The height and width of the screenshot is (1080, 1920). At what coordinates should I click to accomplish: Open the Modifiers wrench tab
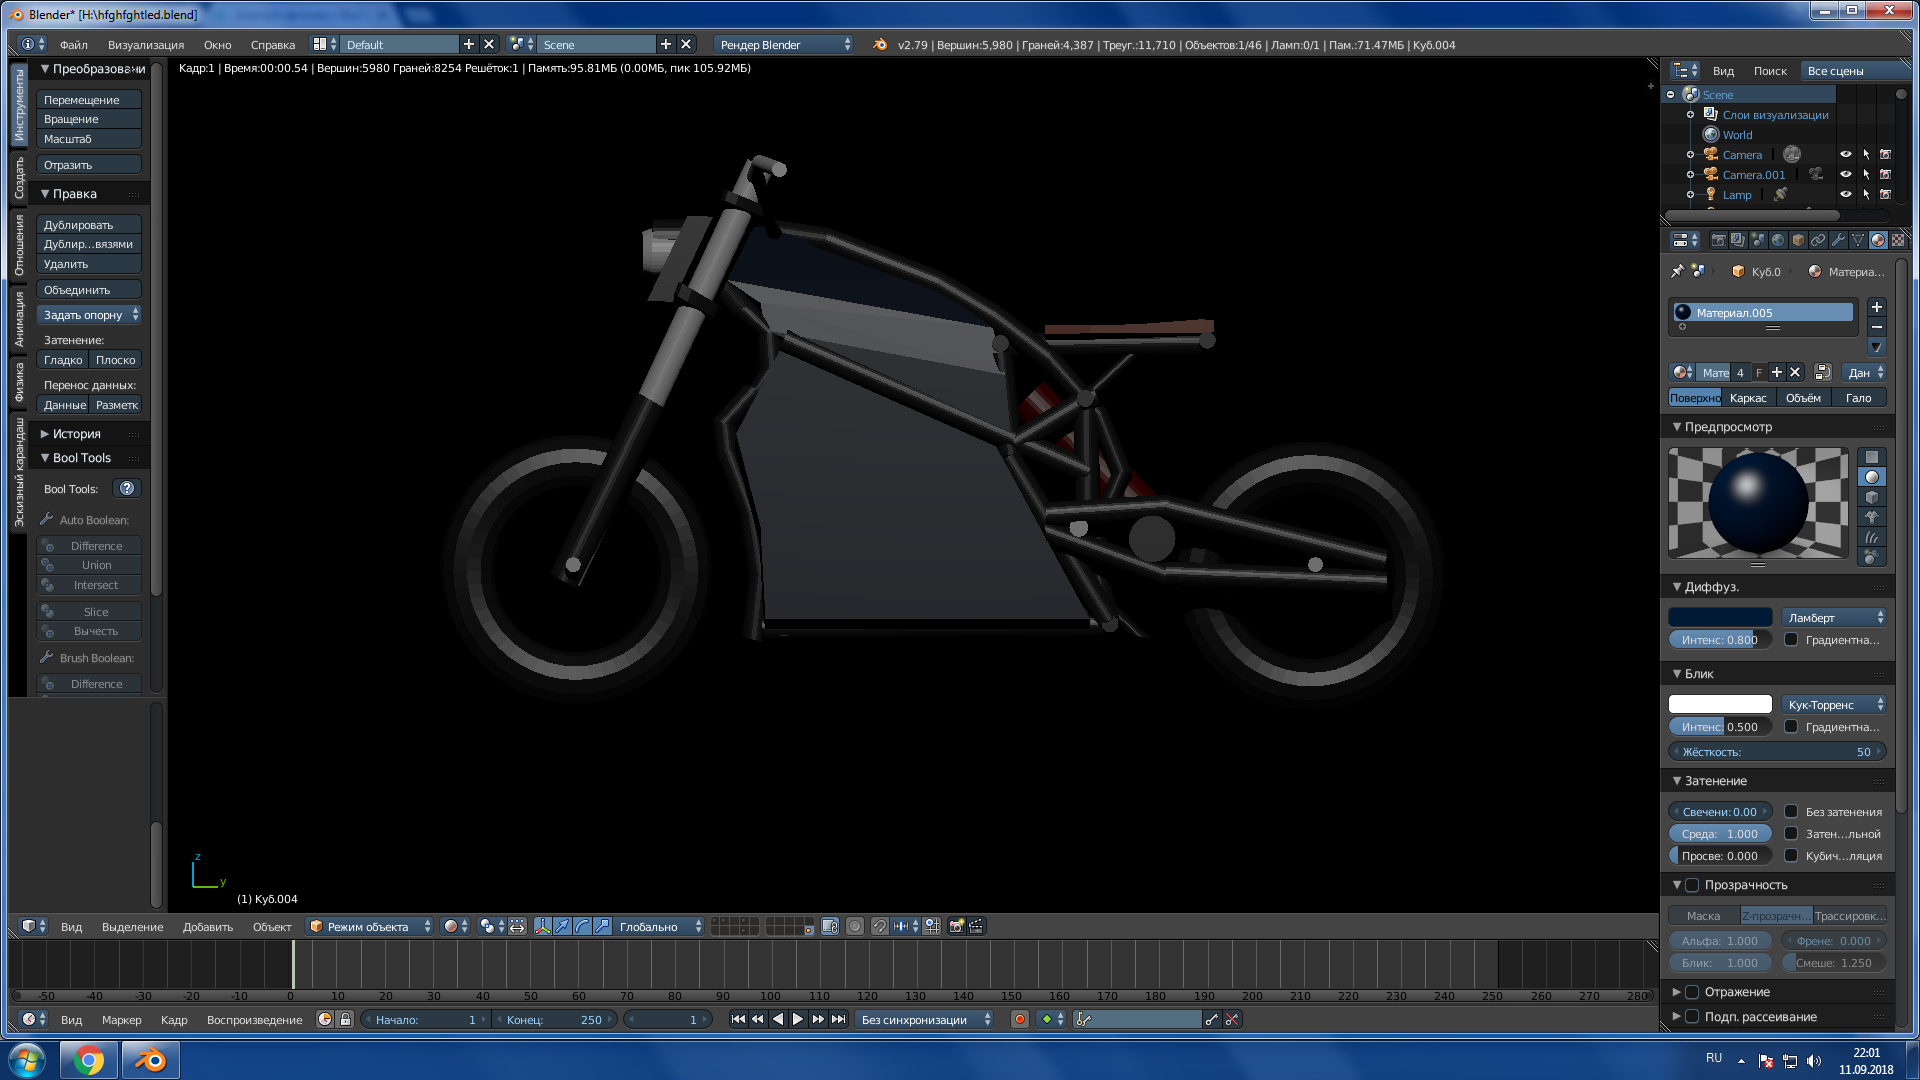pos(1838,240)
